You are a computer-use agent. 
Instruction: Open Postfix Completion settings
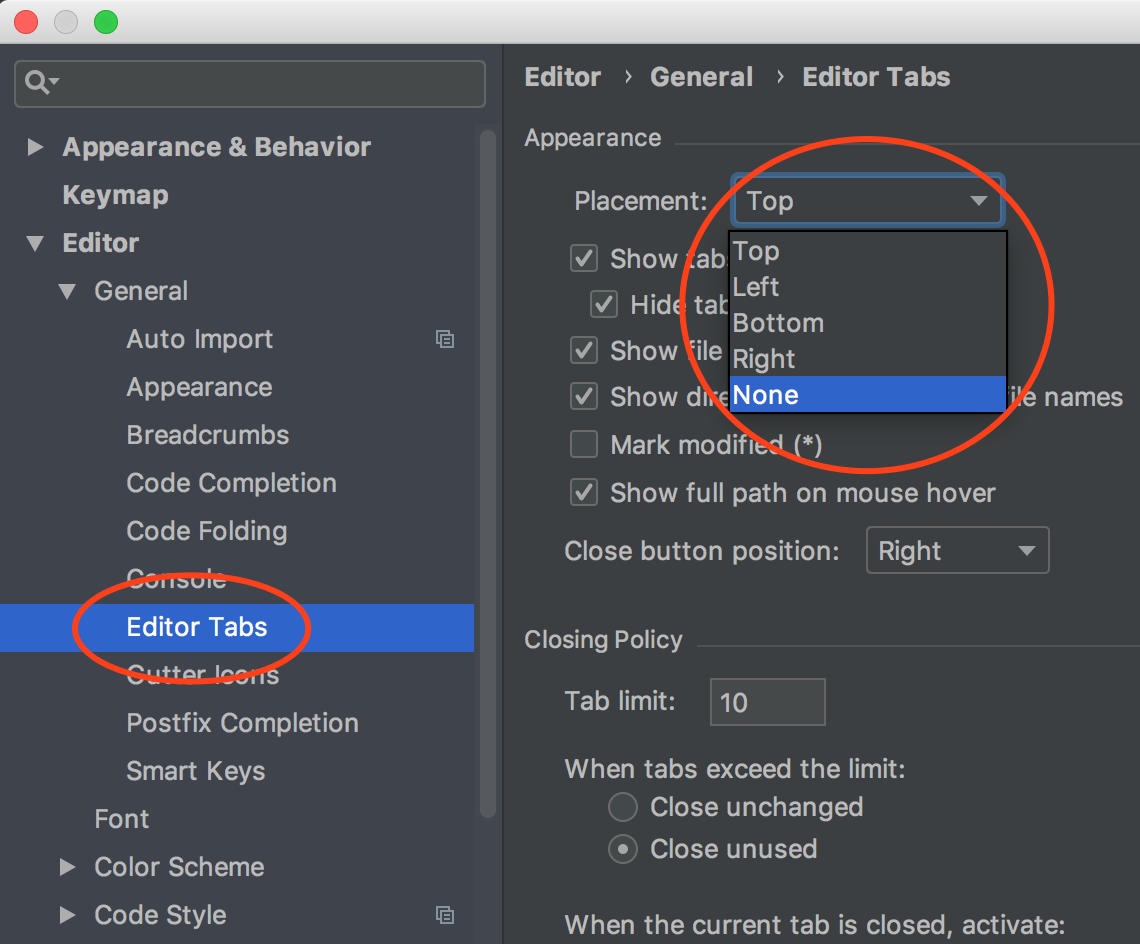[x=242, y=723]
